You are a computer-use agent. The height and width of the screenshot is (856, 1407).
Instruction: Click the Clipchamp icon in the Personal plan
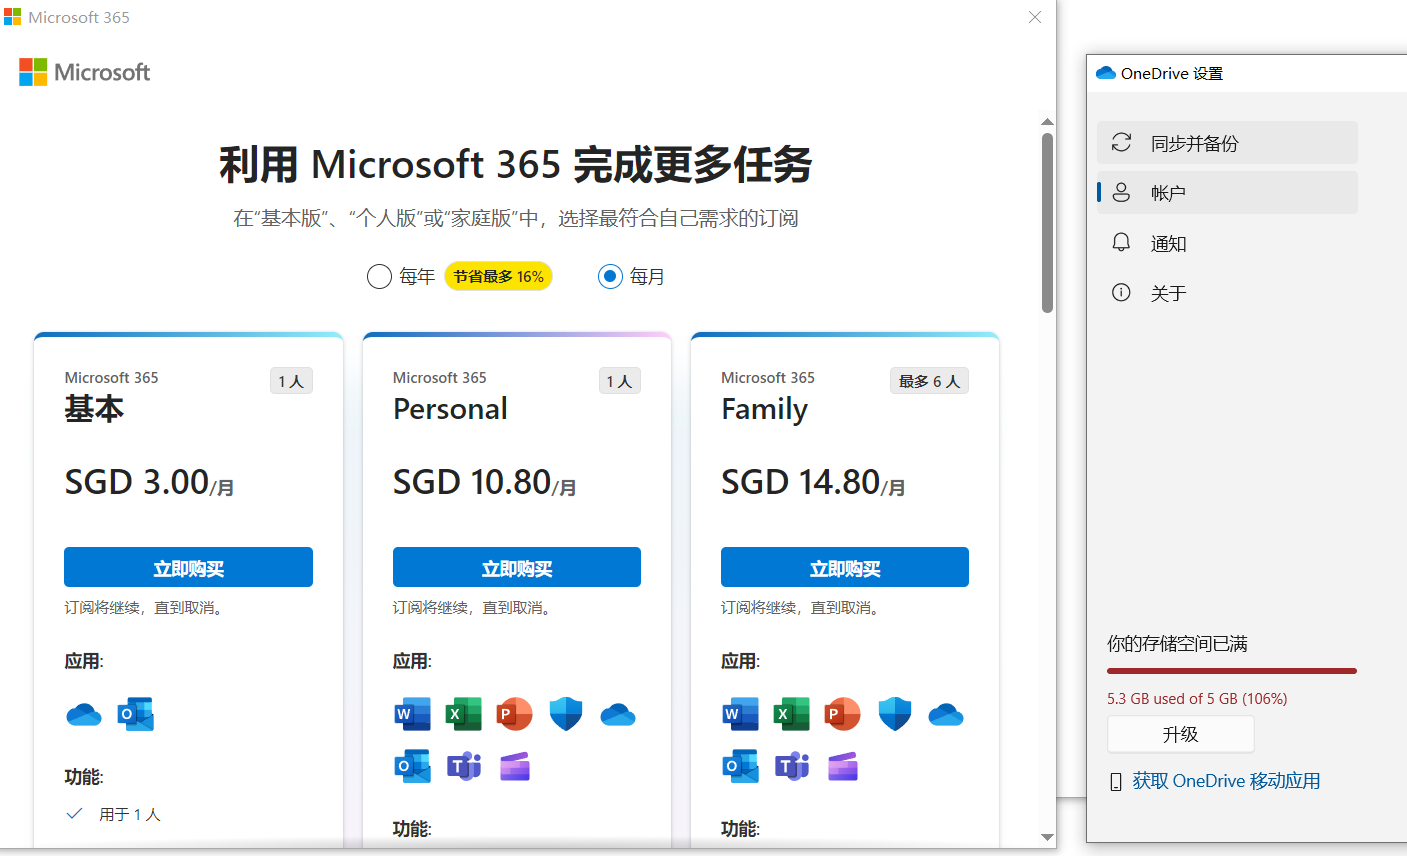515,767
